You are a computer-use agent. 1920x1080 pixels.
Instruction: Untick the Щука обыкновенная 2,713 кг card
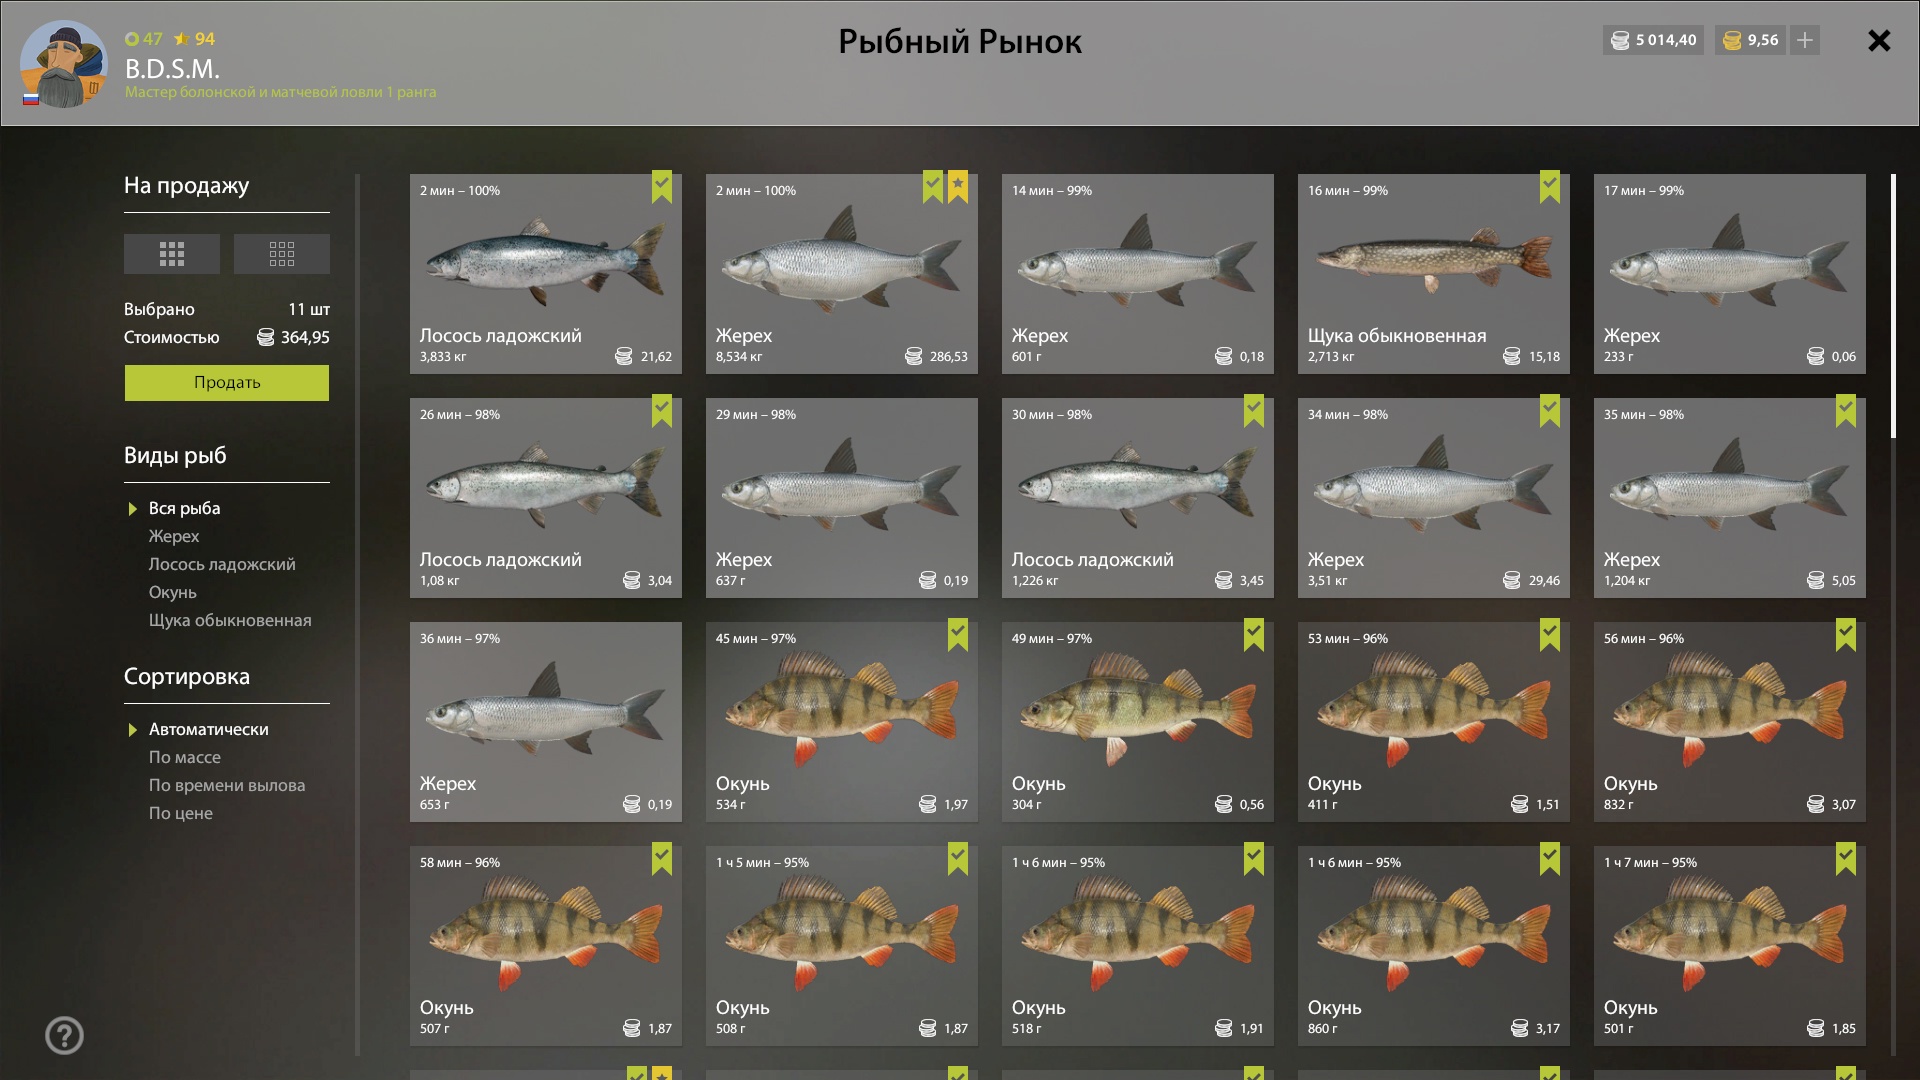click(1549, 187)
